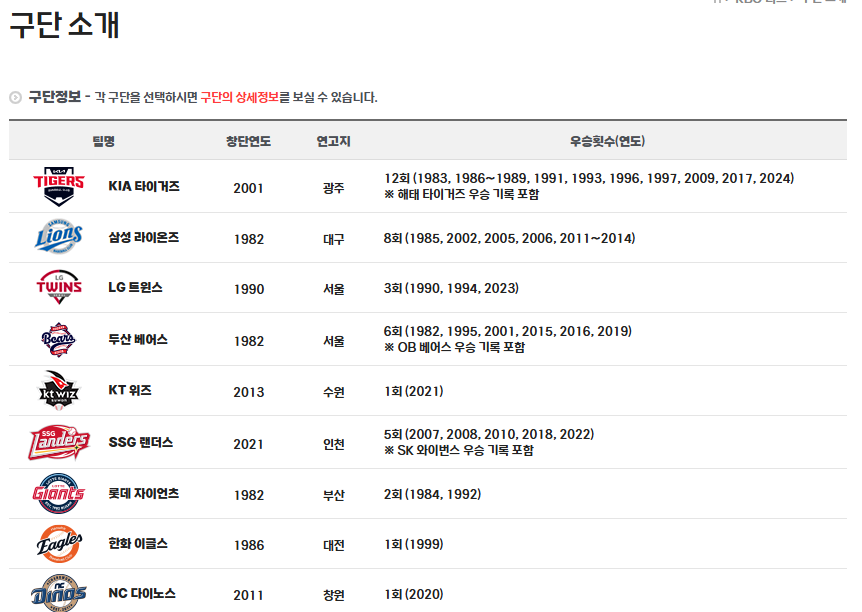The image size is (862, 612).
Task: Click the OB 베어스 우승 기록 포함 note
Action: coord(454,347)
